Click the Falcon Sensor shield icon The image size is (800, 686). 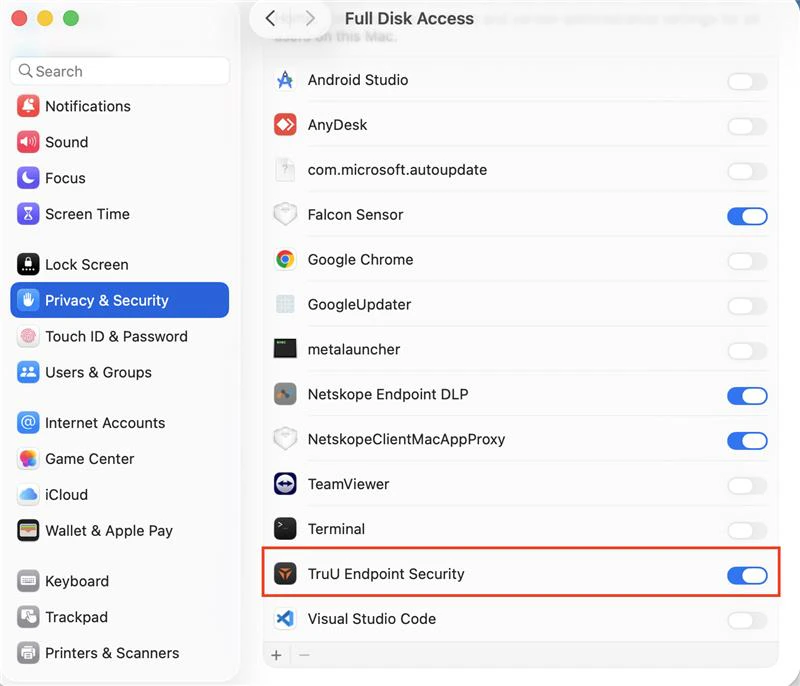click(x=285, y=215)
